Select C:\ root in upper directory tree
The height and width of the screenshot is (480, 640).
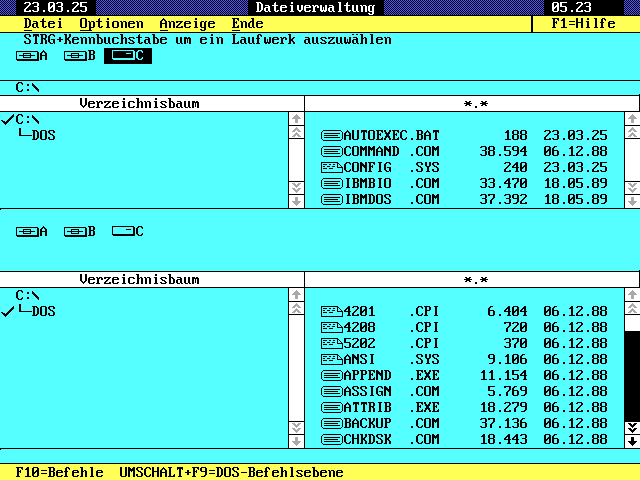27,120
